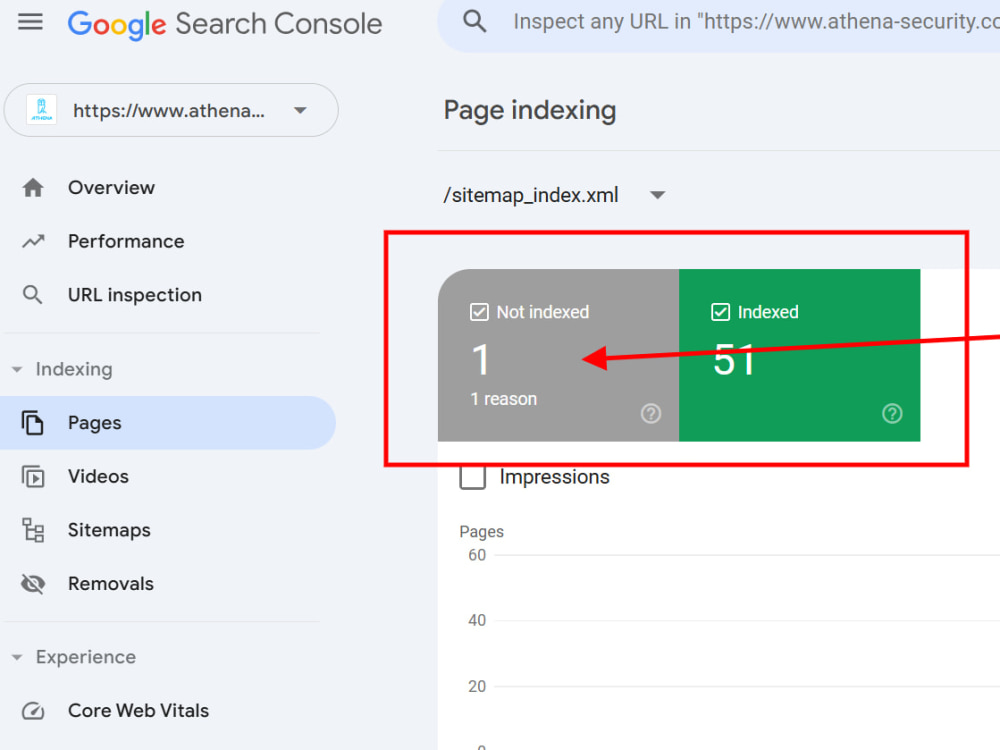Click the Sitemaps tree icon
Screen dimensions: 1000x750
[x=33, y=530]
